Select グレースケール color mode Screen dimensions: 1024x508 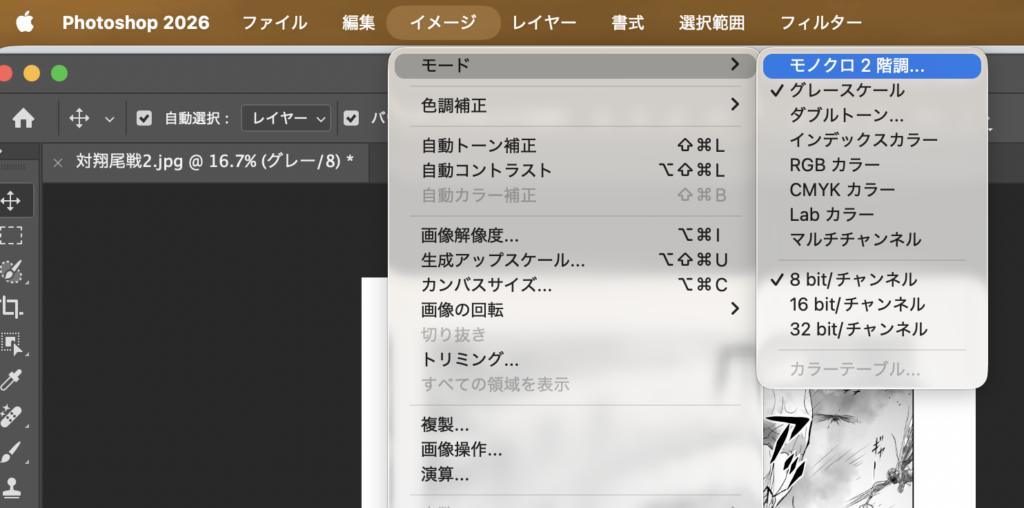coord(846,91)
